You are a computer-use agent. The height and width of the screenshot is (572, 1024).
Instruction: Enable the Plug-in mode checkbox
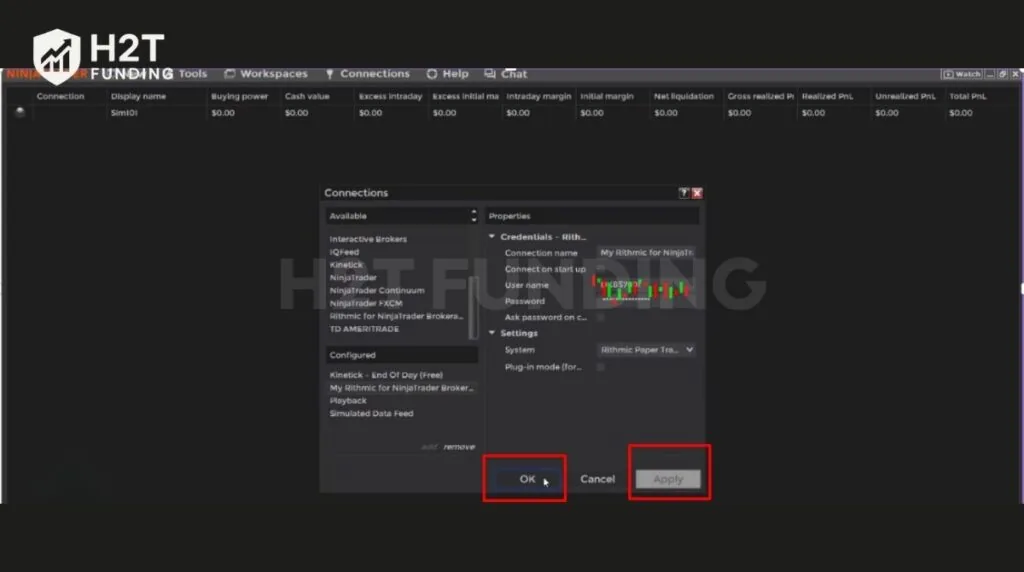click(600, 367)
